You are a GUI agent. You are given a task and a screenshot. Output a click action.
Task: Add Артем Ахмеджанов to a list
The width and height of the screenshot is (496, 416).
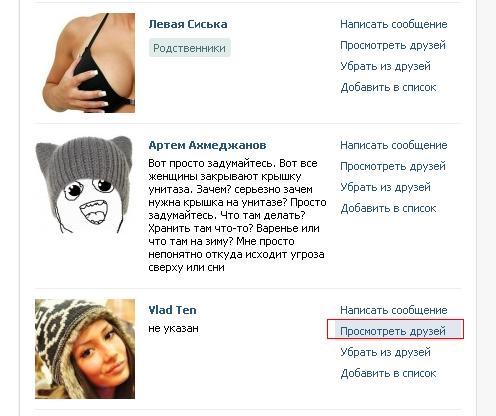tap(388, 208)
